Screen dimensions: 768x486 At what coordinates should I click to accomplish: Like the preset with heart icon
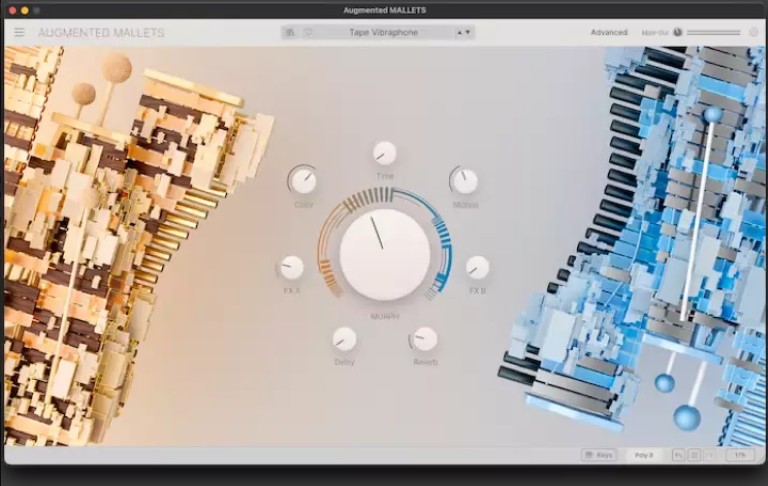tap(308, 32)
